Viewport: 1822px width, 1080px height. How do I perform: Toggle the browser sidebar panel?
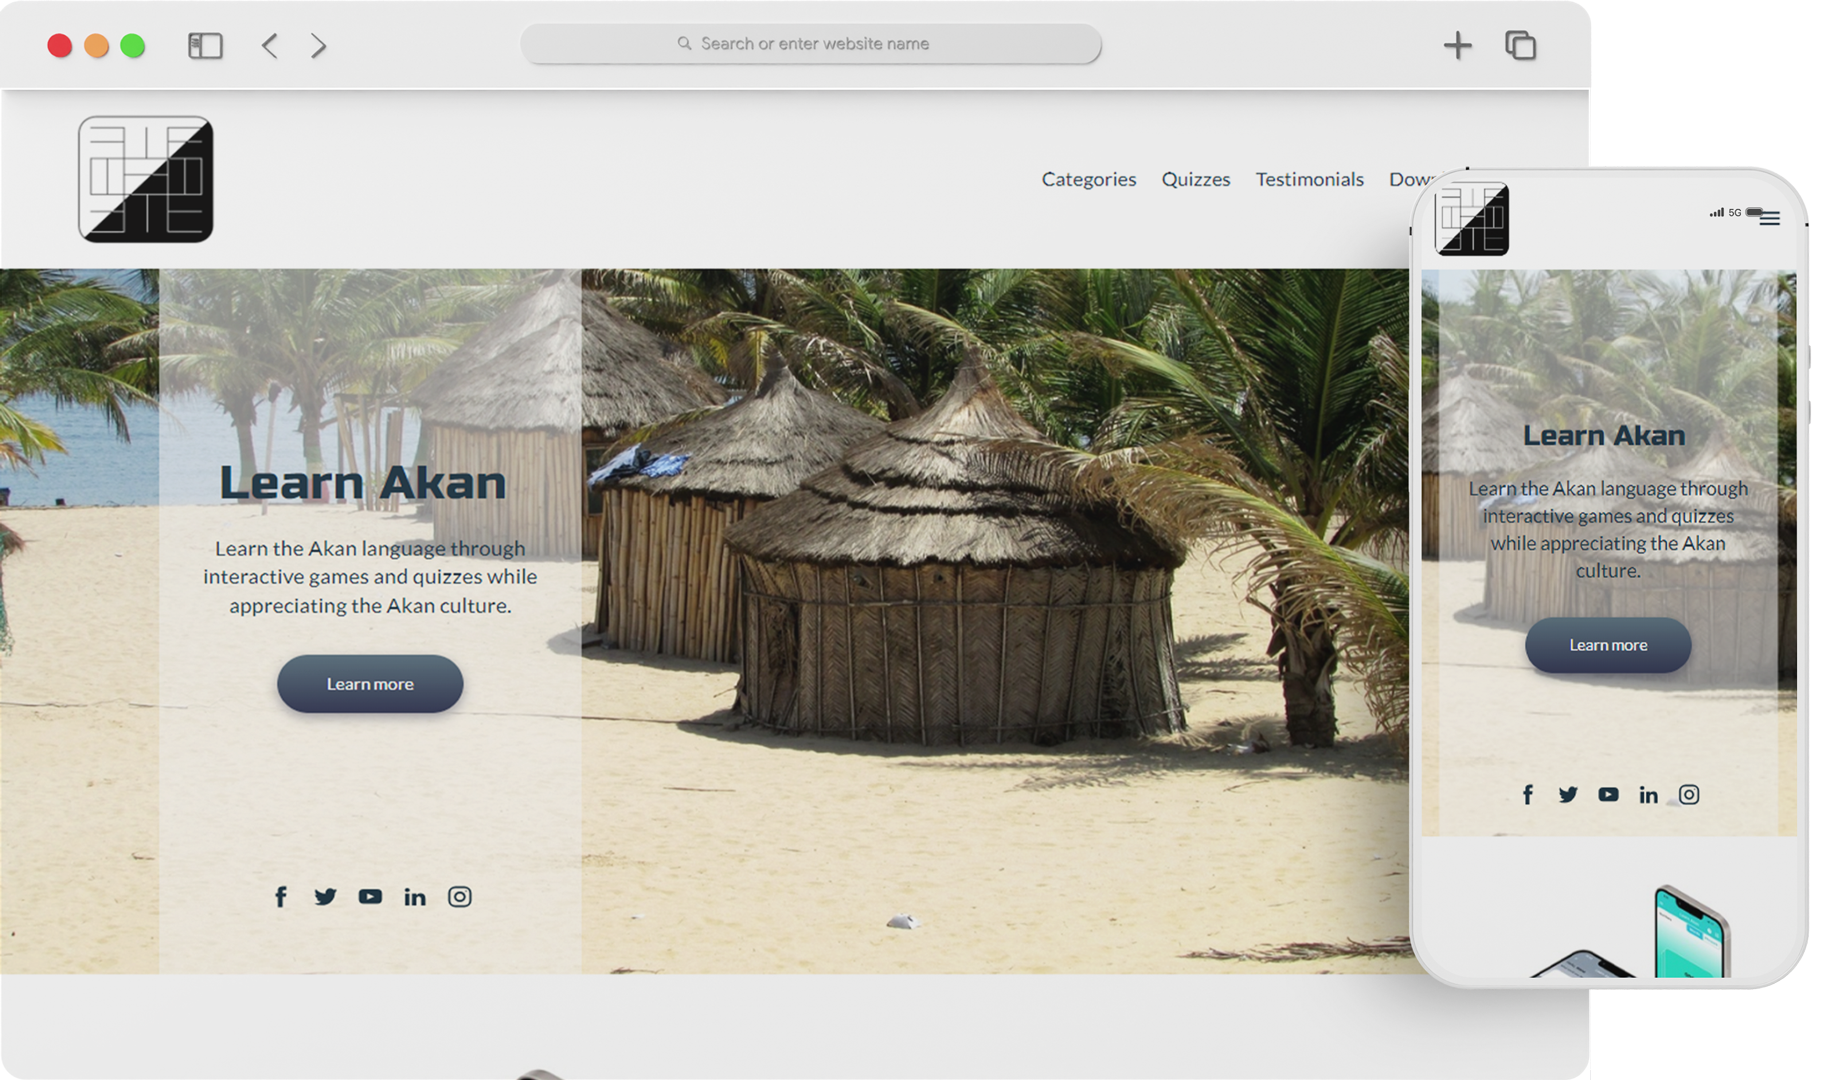205,46
